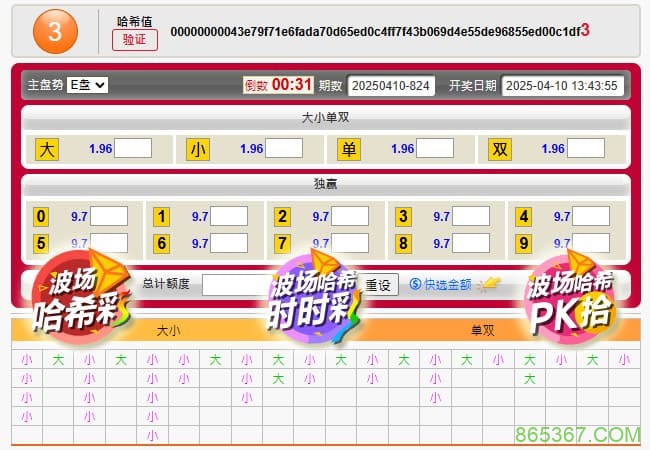Focus the 双 bet amount input
650x450 pixels.
click(x=586, y=148)
